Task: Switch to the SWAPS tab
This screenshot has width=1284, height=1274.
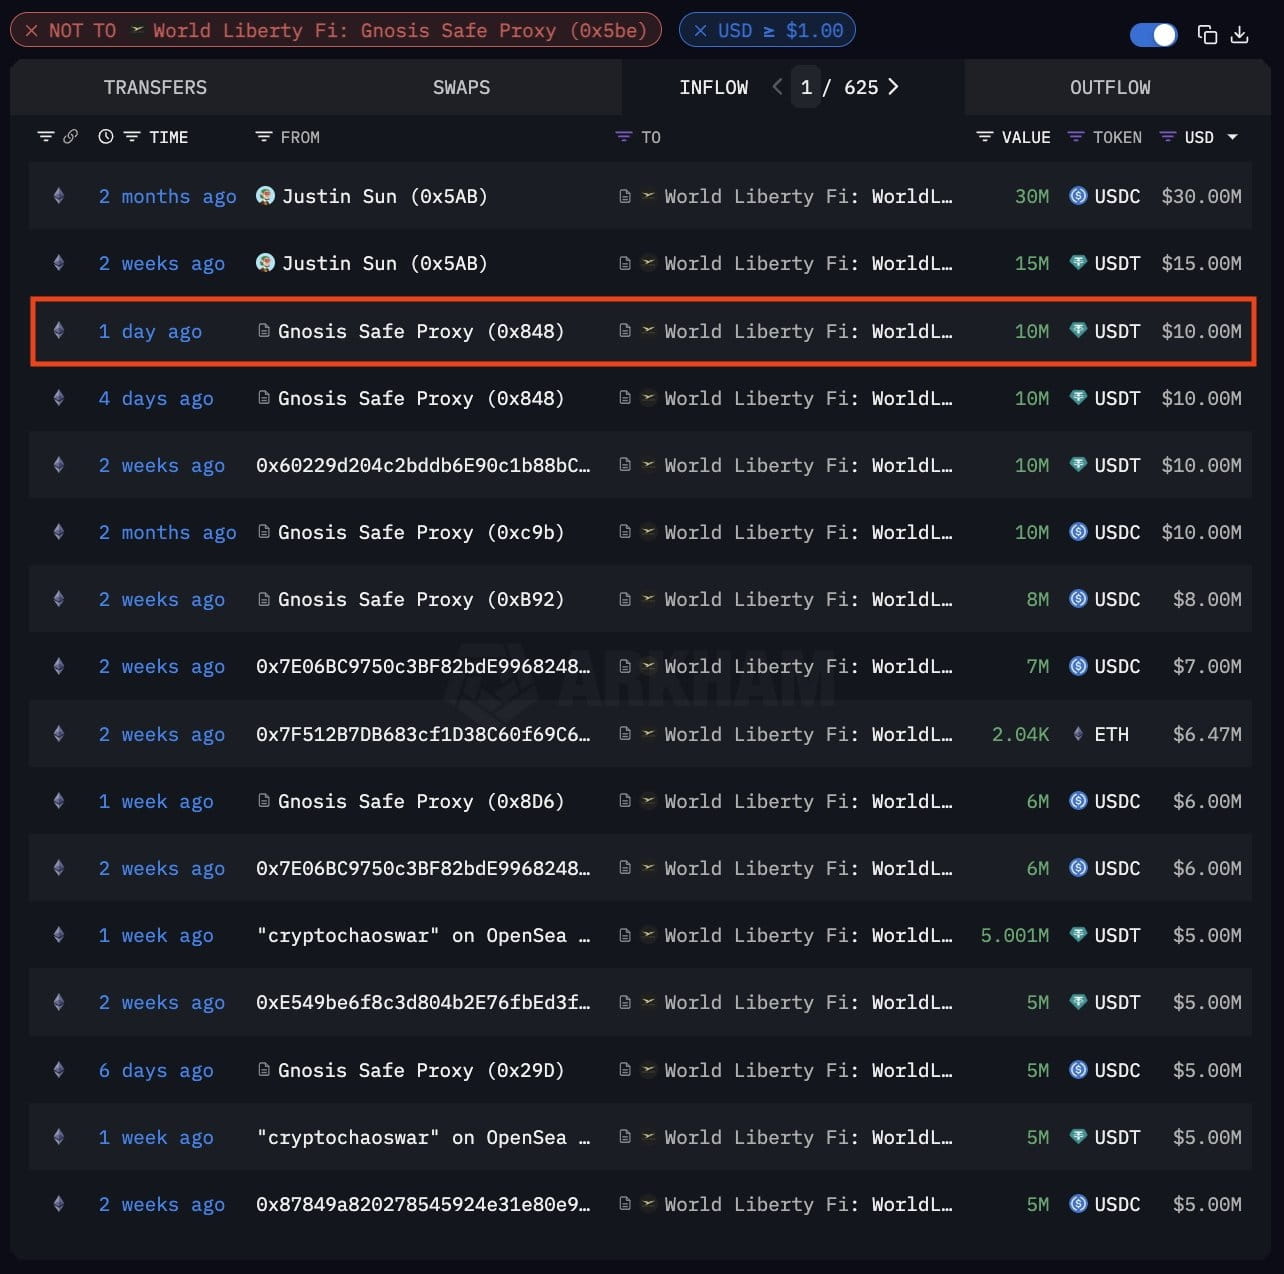Action: point(461,87)
